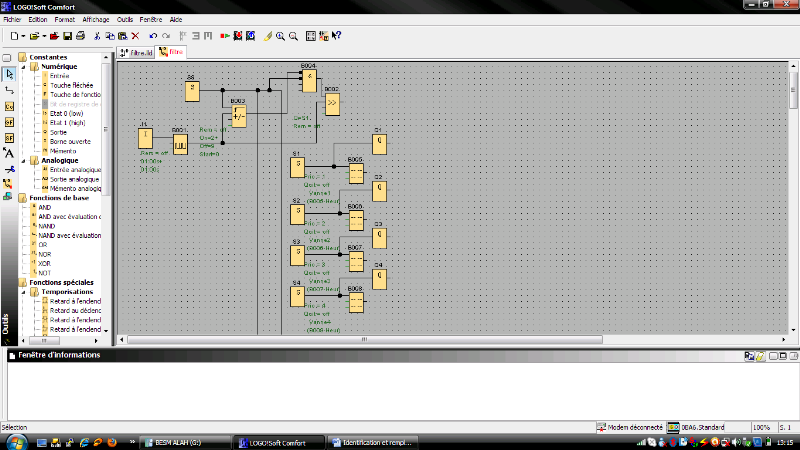Image resolution: width=800 pixels, height=450 pixels.
Task: Click the AND function in tree list
Action: pos(44,207)
